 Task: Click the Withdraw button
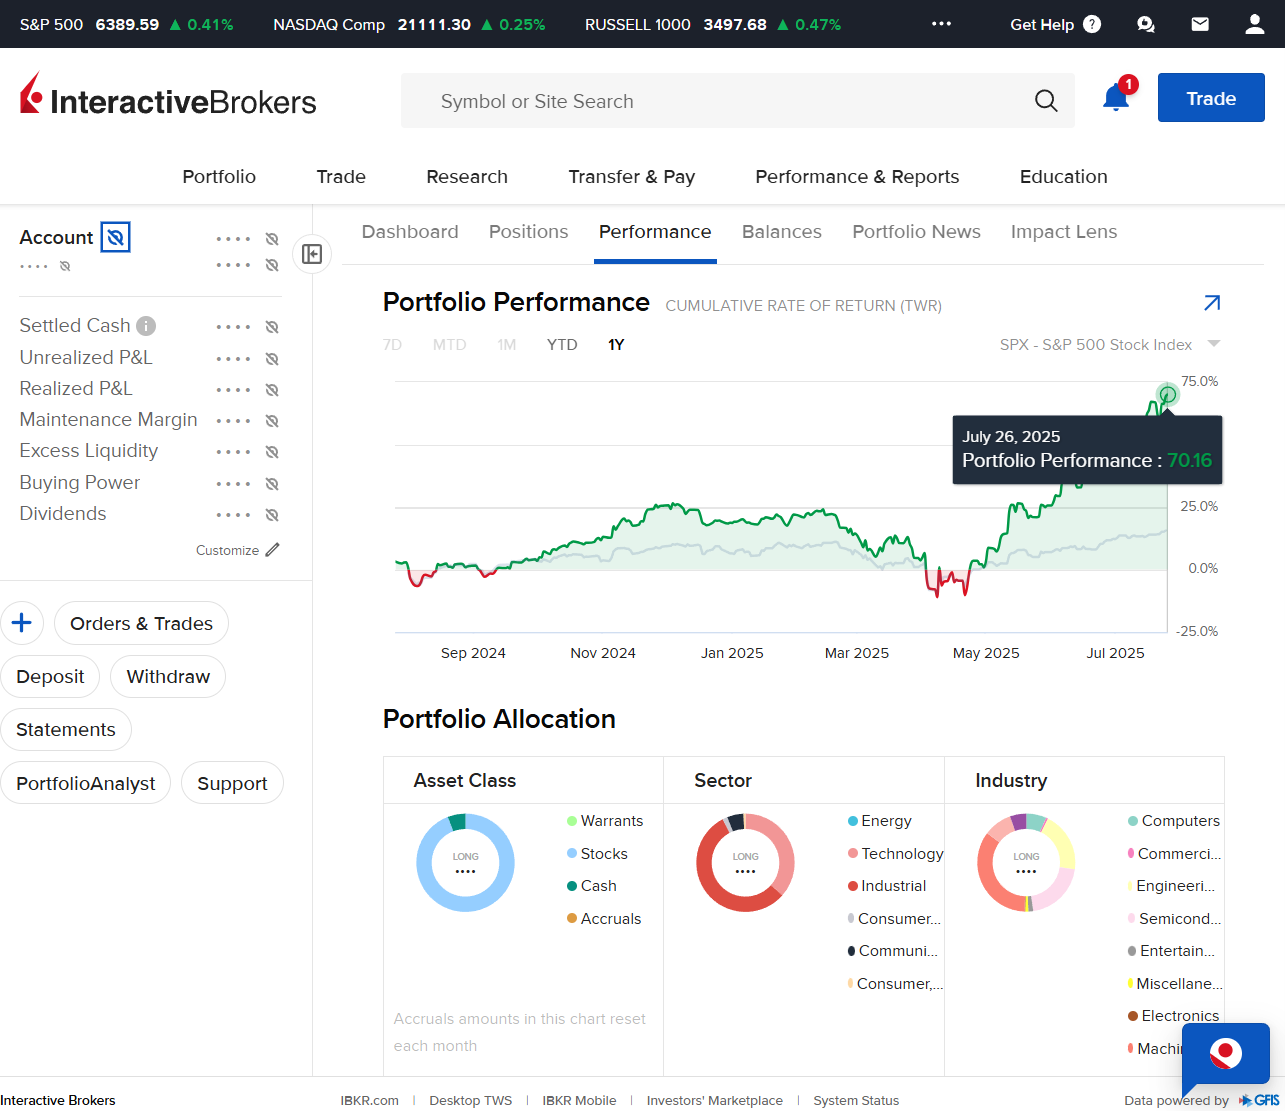click(x=168, y=677)
